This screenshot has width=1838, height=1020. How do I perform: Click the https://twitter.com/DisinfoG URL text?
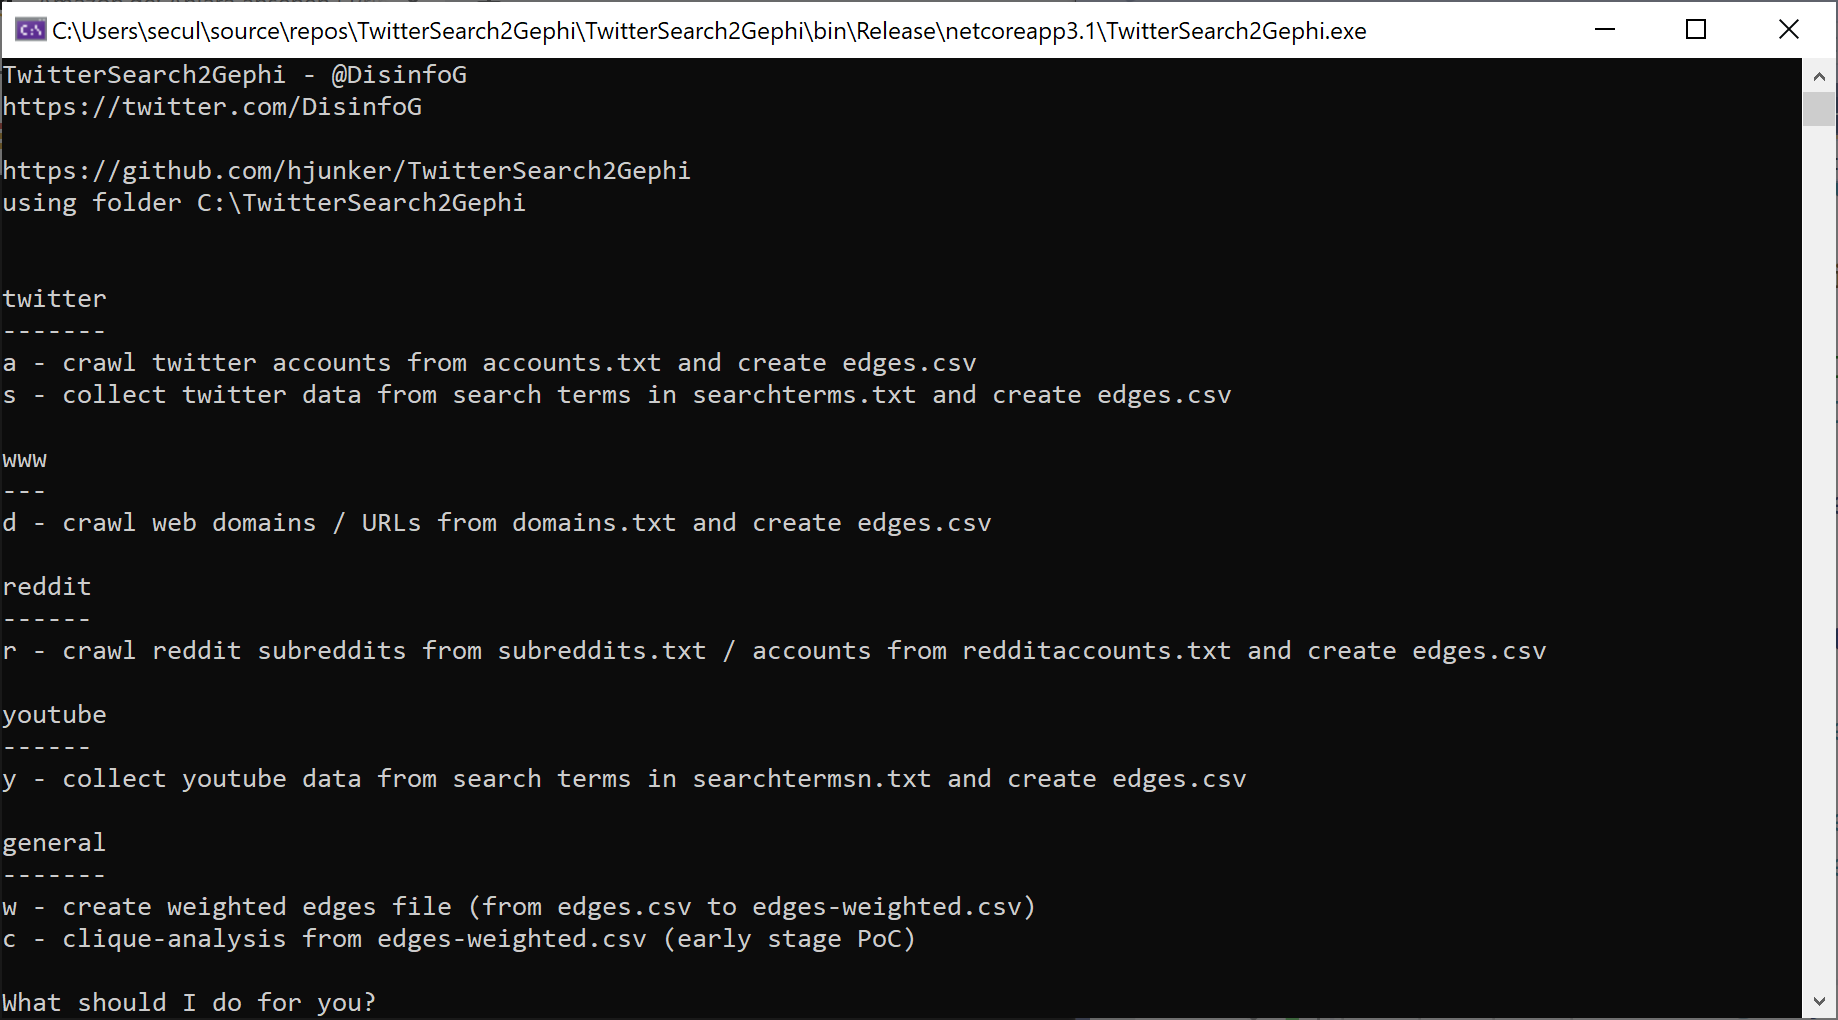[212, 107]
